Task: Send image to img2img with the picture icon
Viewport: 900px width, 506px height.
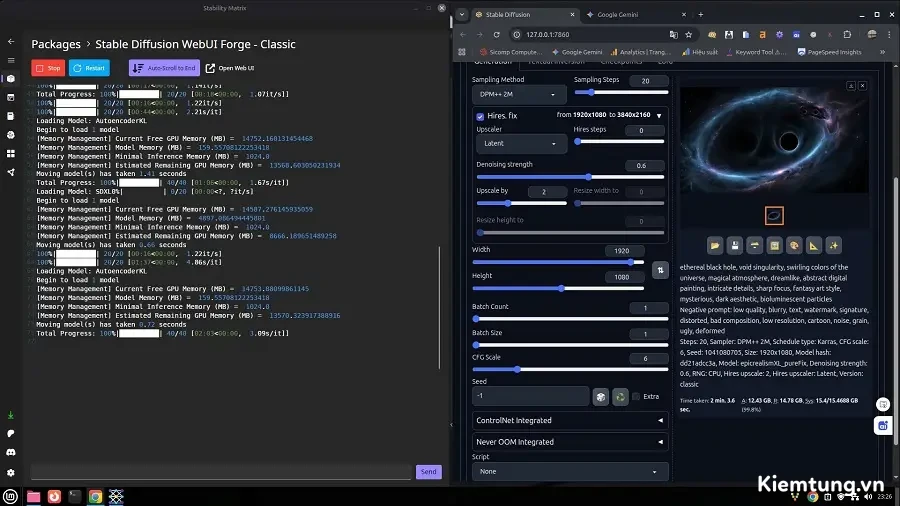Action: [774, 246]
